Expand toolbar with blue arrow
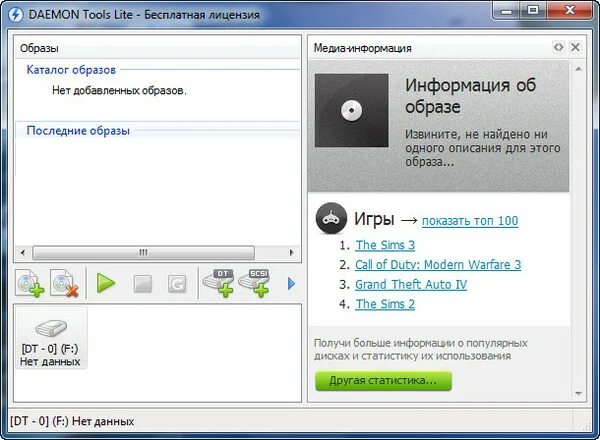This screenshot has width=600, height=440. click(291, 284)
